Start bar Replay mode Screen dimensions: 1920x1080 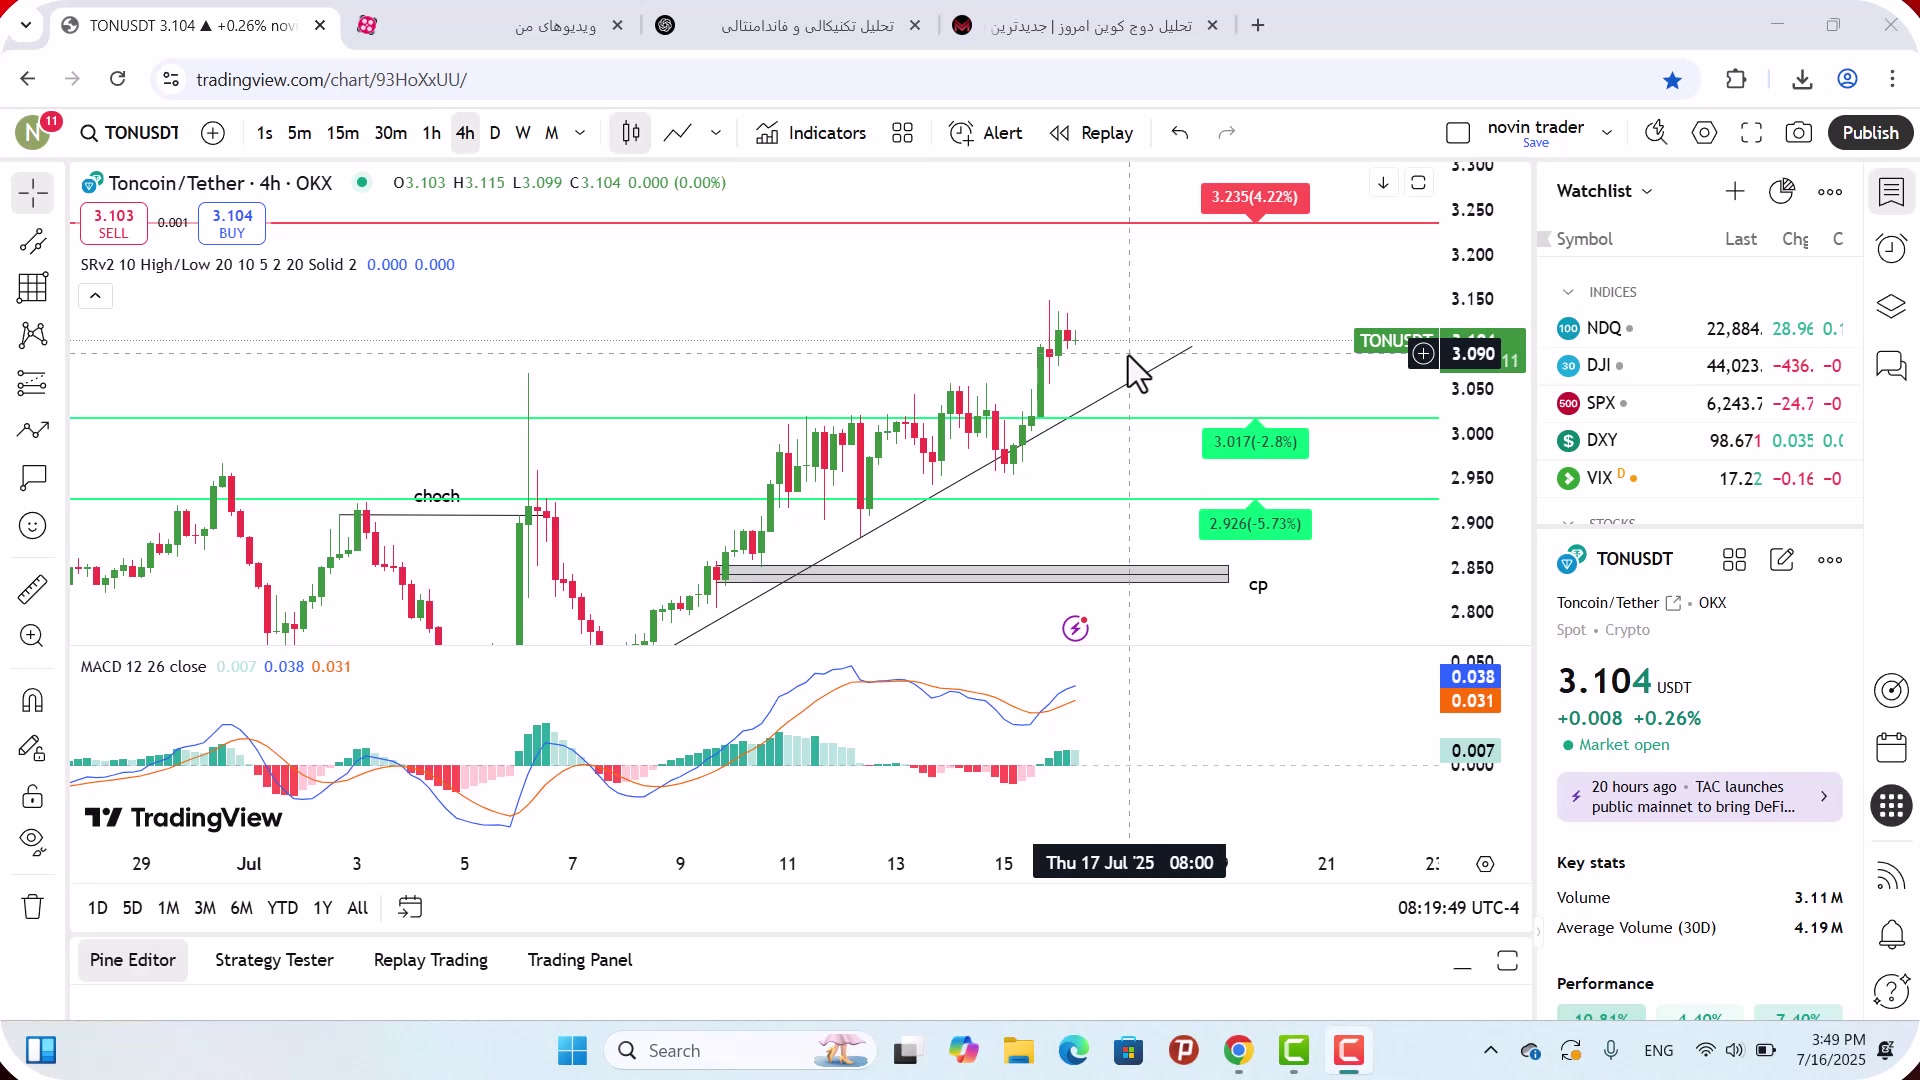[1092, 133]
